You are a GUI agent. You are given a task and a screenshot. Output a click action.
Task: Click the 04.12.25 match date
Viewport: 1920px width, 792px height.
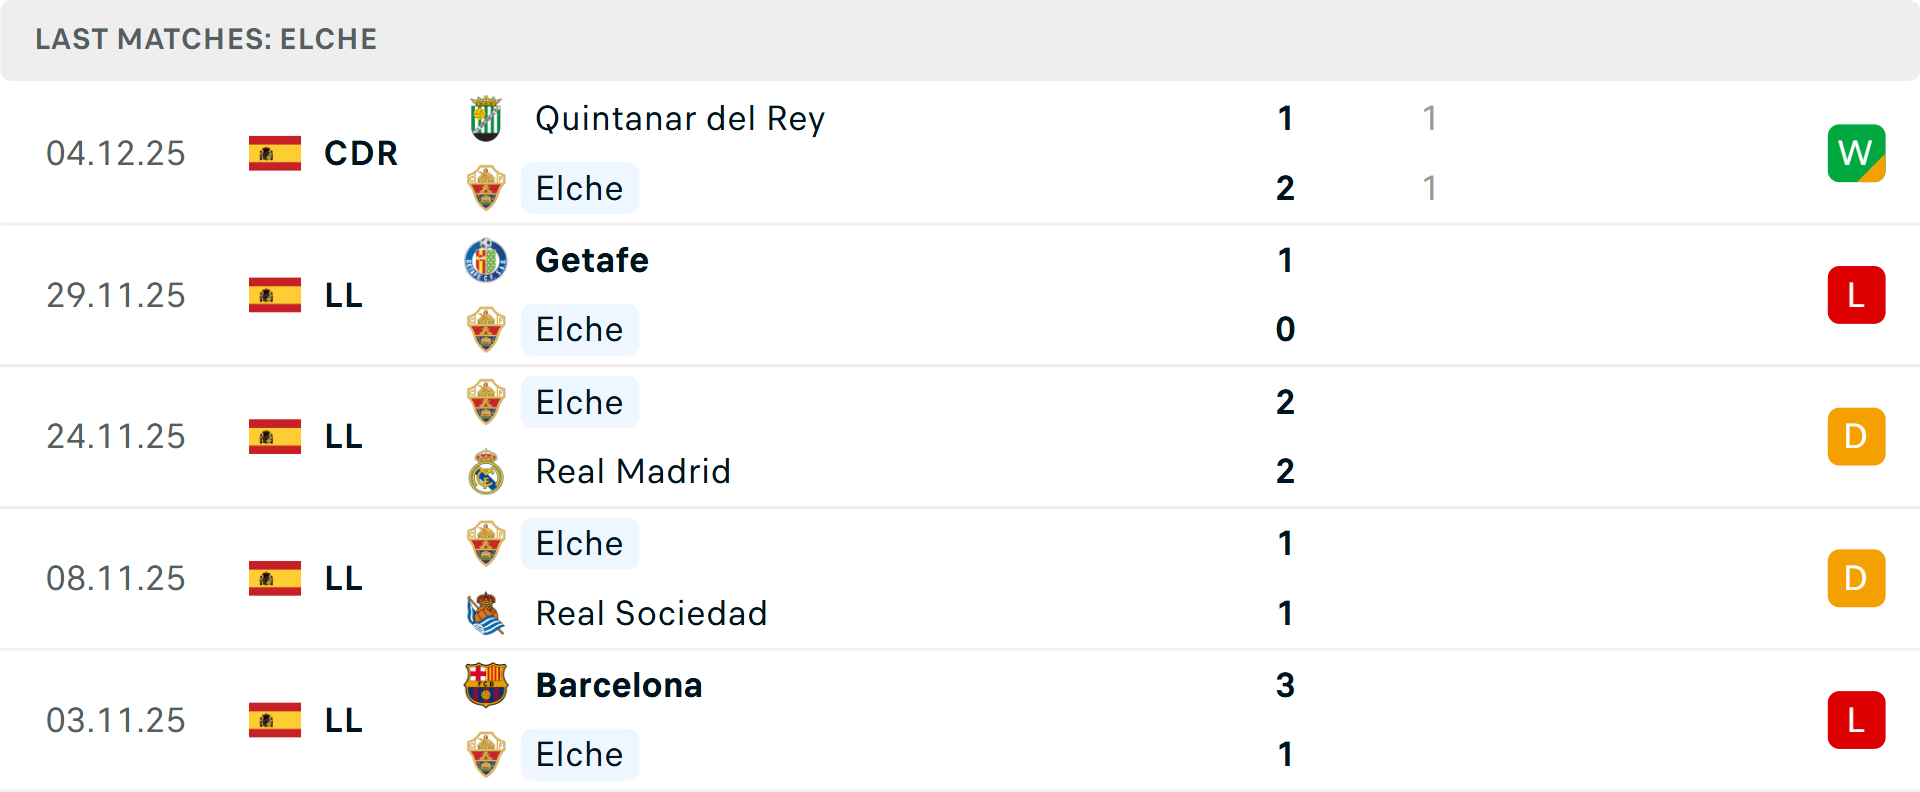click(116, 153)
